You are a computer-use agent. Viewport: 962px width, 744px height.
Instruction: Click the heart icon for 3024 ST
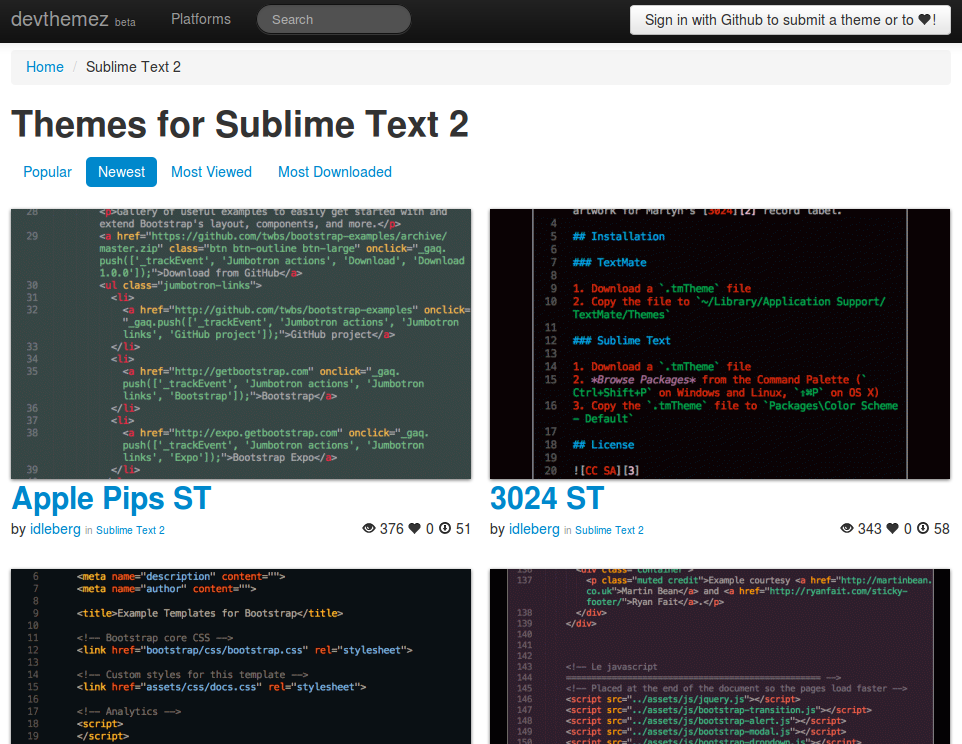pyautogui.click(x=893, y=528)
